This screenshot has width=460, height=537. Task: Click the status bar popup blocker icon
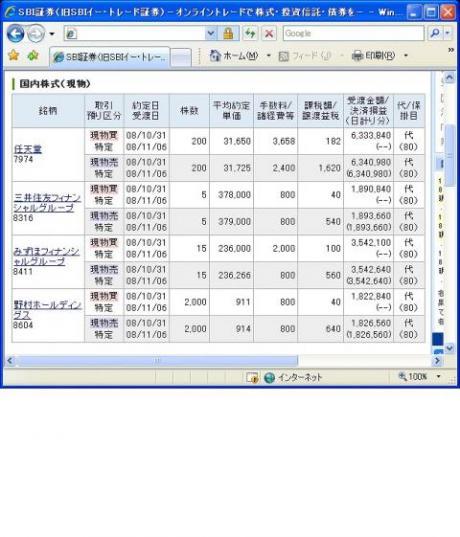point(252,378)
